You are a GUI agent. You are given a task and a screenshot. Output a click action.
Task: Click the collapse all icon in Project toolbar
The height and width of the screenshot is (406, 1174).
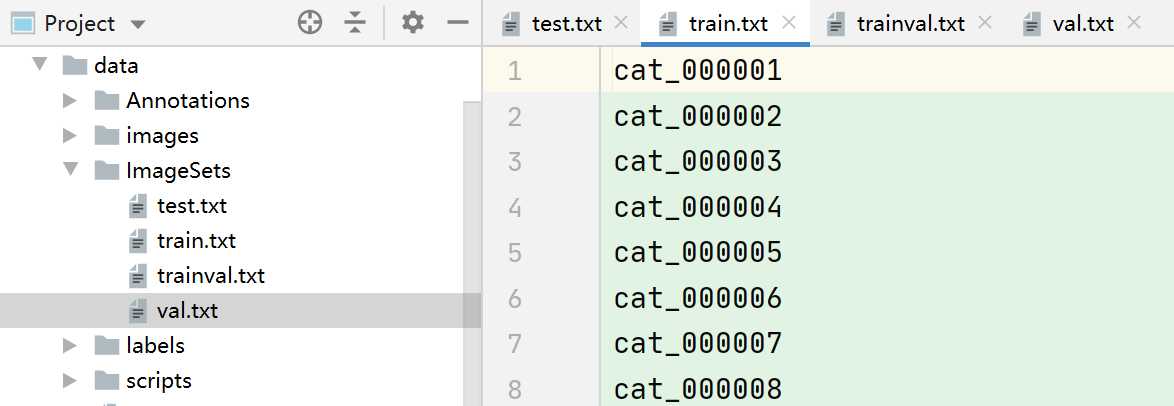point(355,23)
